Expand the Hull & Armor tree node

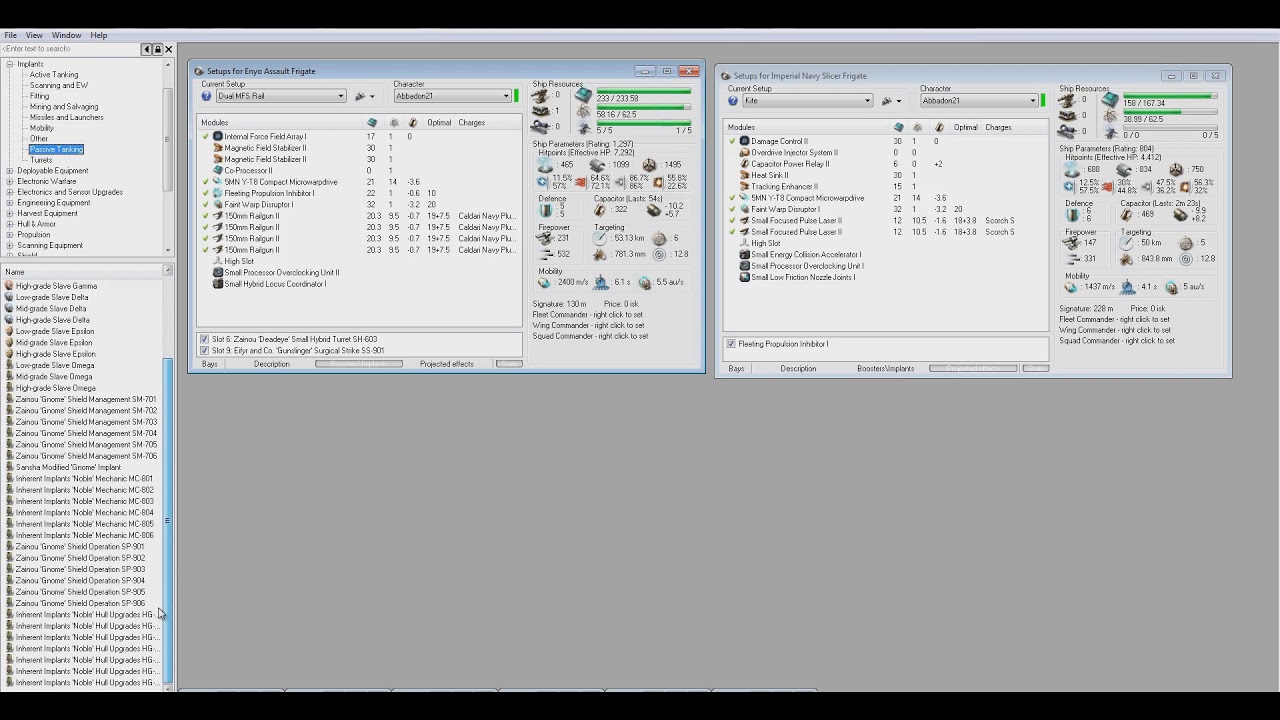(10, 224)
